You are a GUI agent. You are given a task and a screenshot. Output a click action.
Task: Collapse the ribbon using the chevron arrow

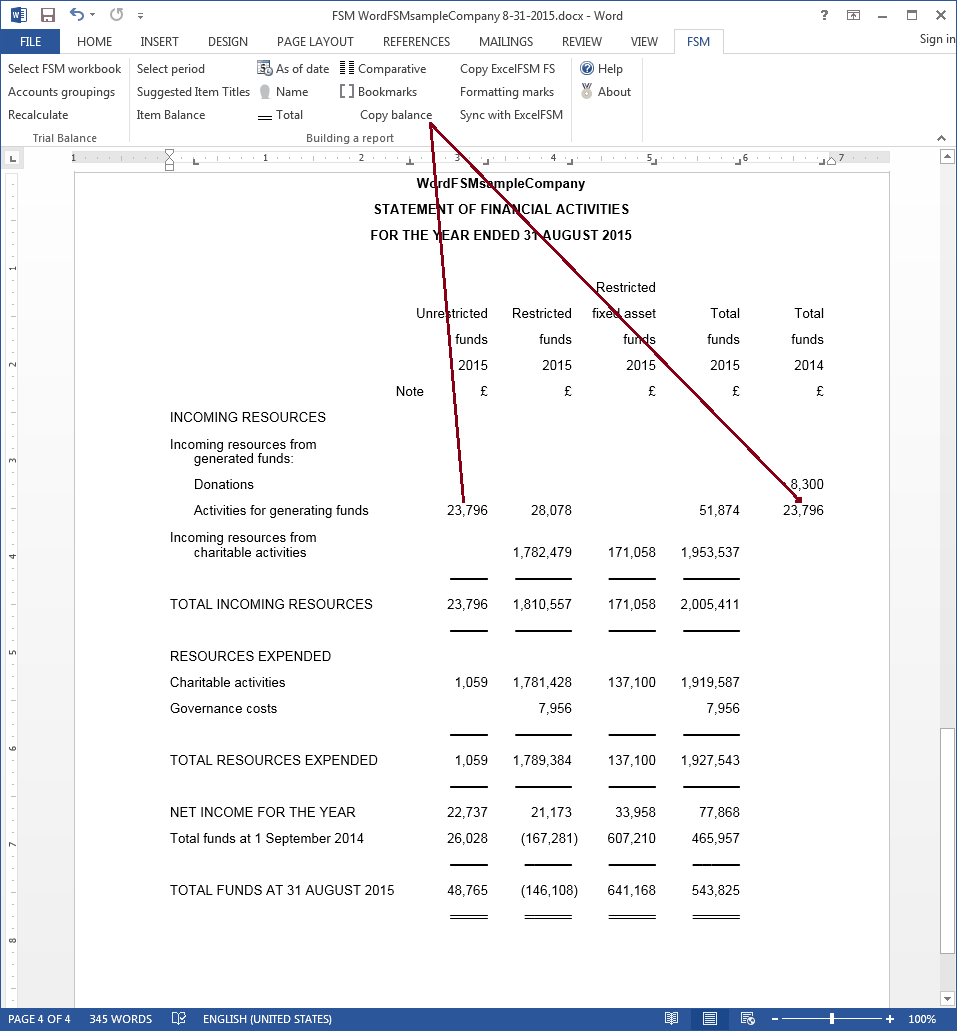941,138
